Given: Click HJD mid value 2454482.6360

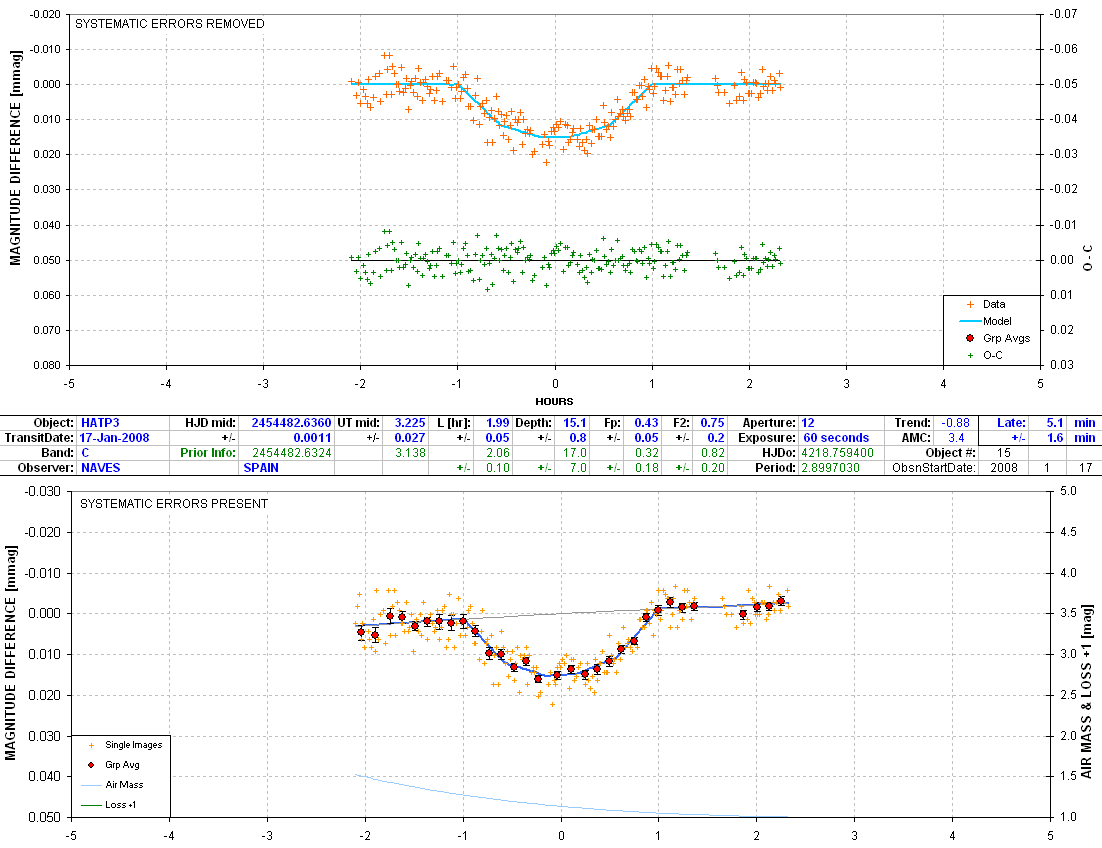Looking at the screenshot, I should click(x=291, y=423).
